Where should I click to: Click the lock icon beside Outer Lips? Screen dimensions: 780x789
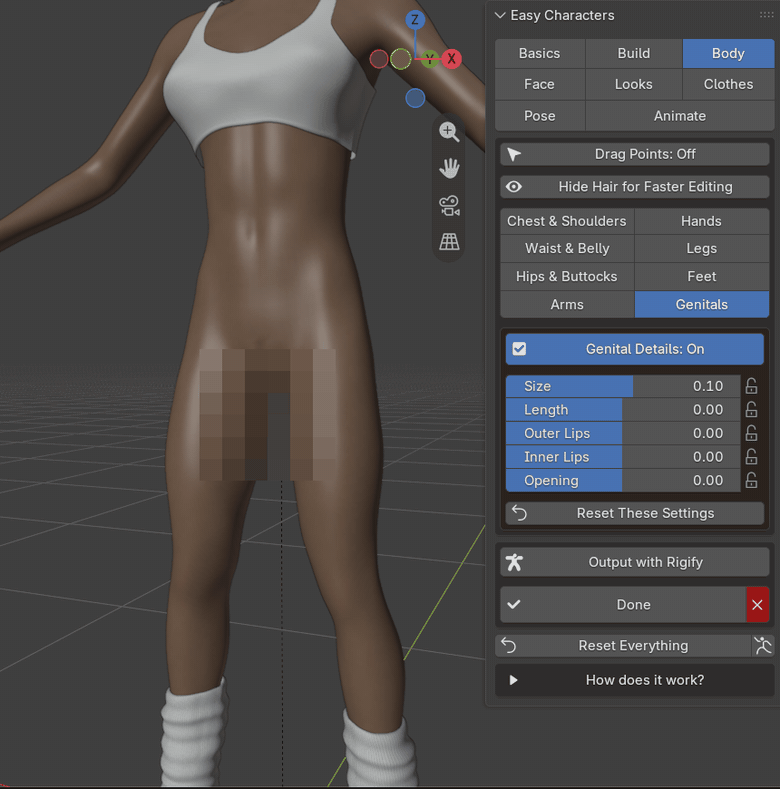click(751, 433)
